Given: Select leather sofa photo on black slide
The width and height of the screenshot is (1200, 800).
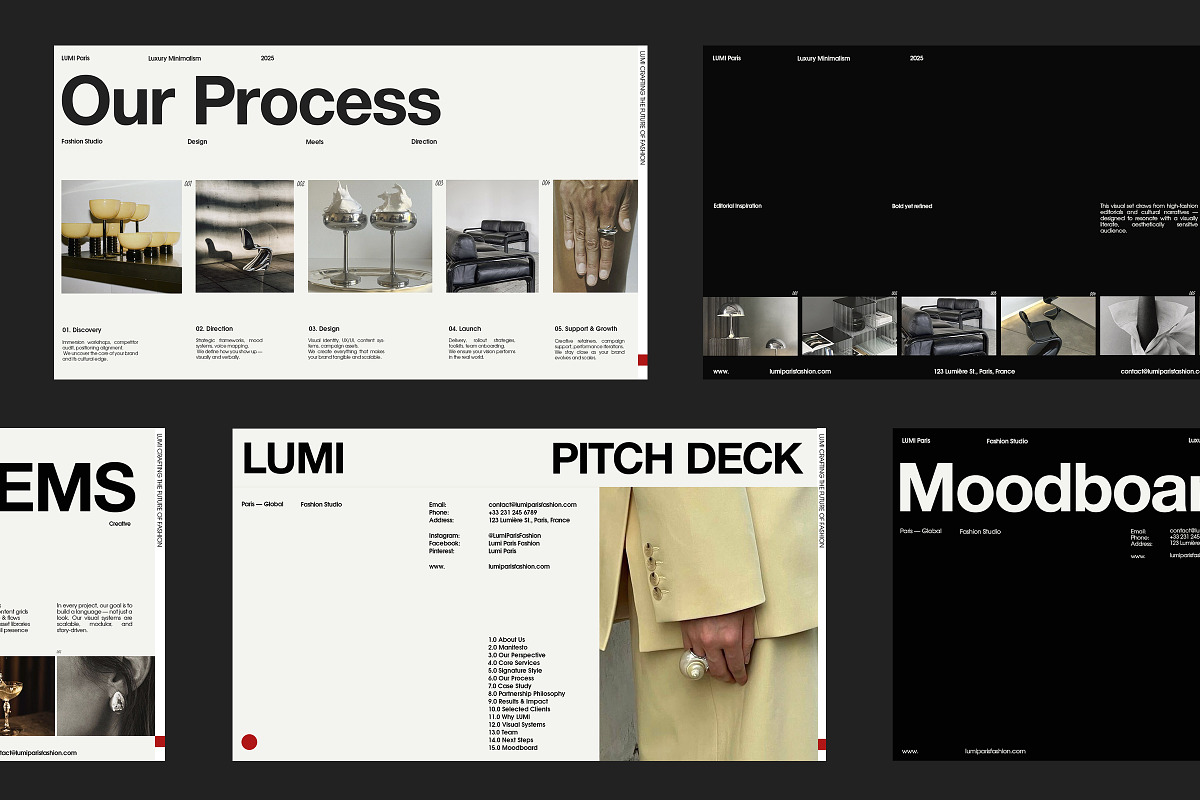Looking at the screenshot, I should [949, 326].
